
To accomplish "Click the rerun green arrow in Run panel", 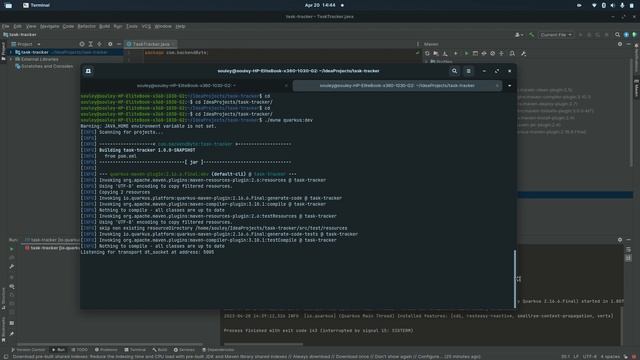I will tap(12, 249).
